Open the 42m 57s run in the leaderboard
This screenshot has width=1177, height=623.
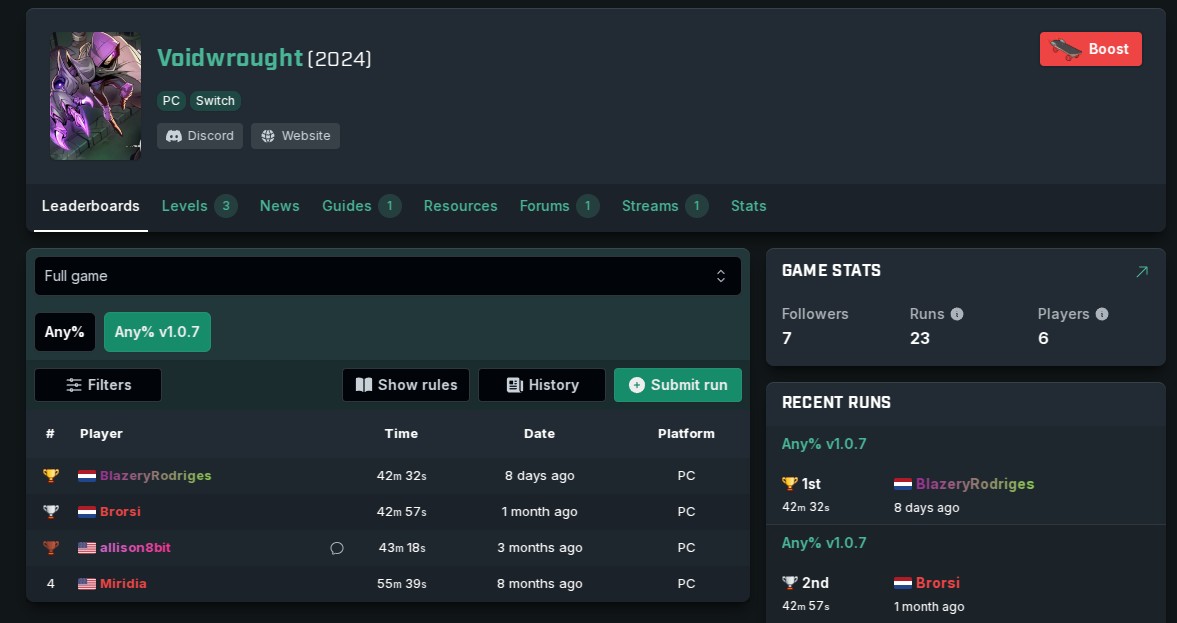(x=402, y=512)
